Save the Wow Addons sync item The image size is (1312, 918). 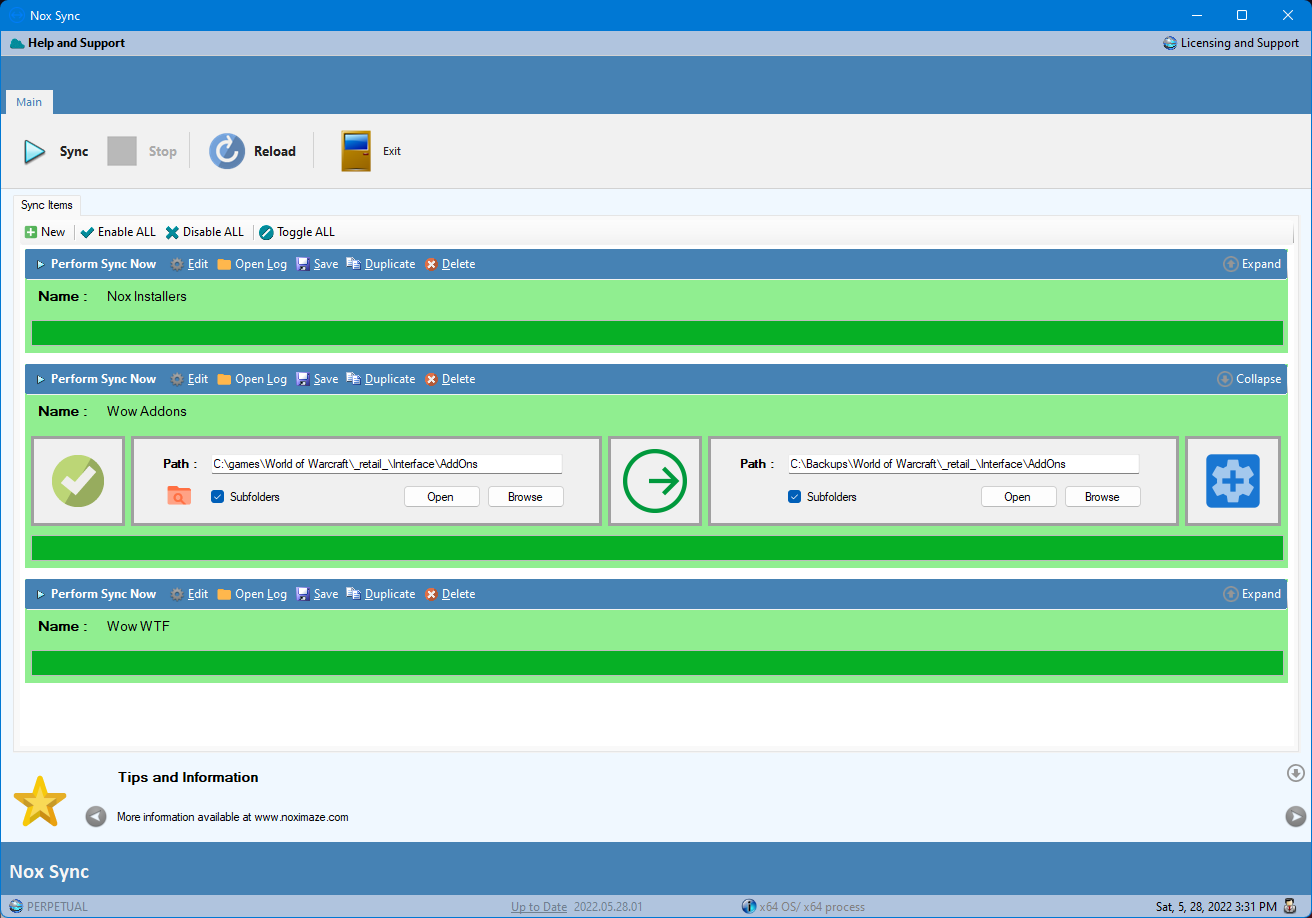[317, 379]
